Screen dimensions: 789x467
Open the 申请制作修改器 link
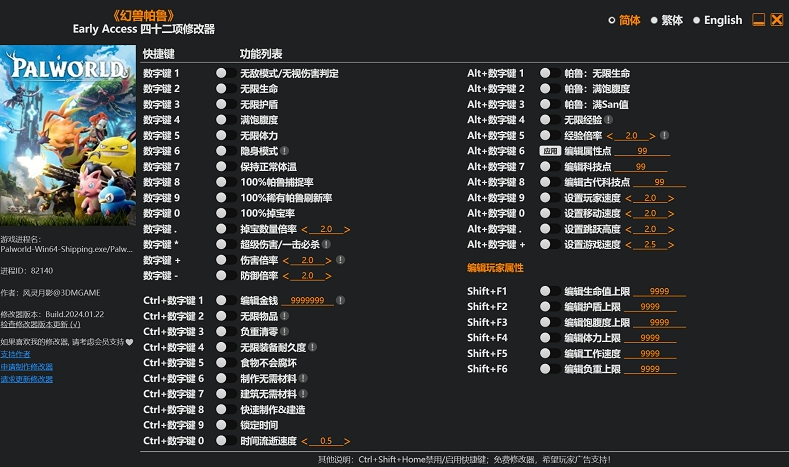pos(27,367)
